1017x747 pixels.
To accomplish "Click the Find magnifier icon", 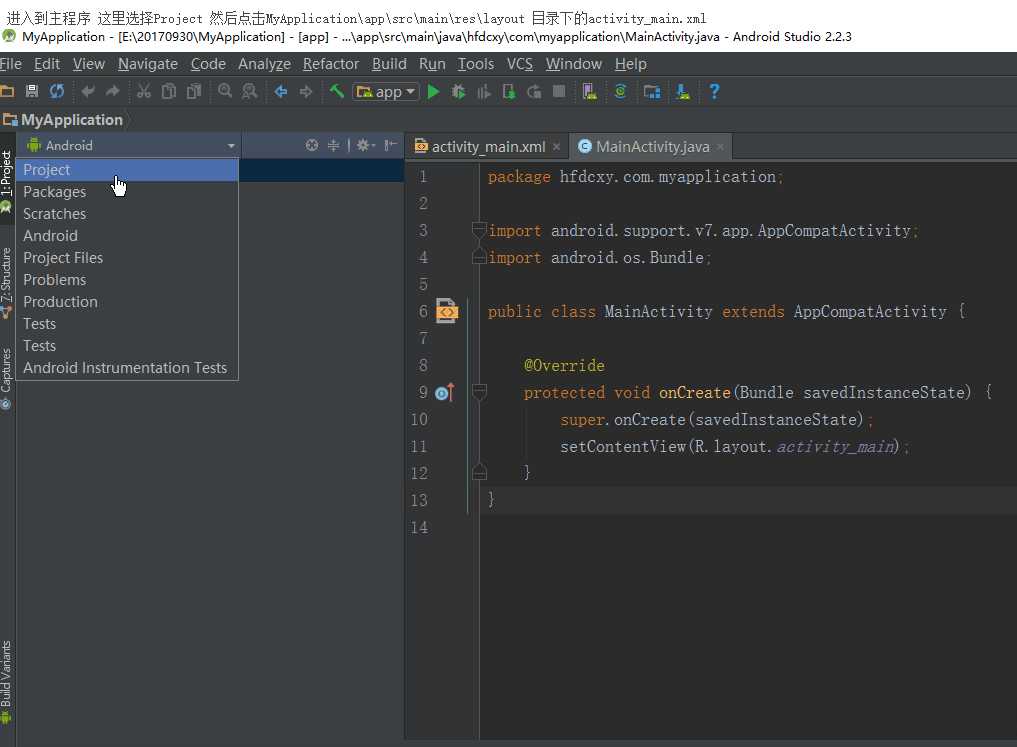I will pyautogui.click(x=225, y=91).
